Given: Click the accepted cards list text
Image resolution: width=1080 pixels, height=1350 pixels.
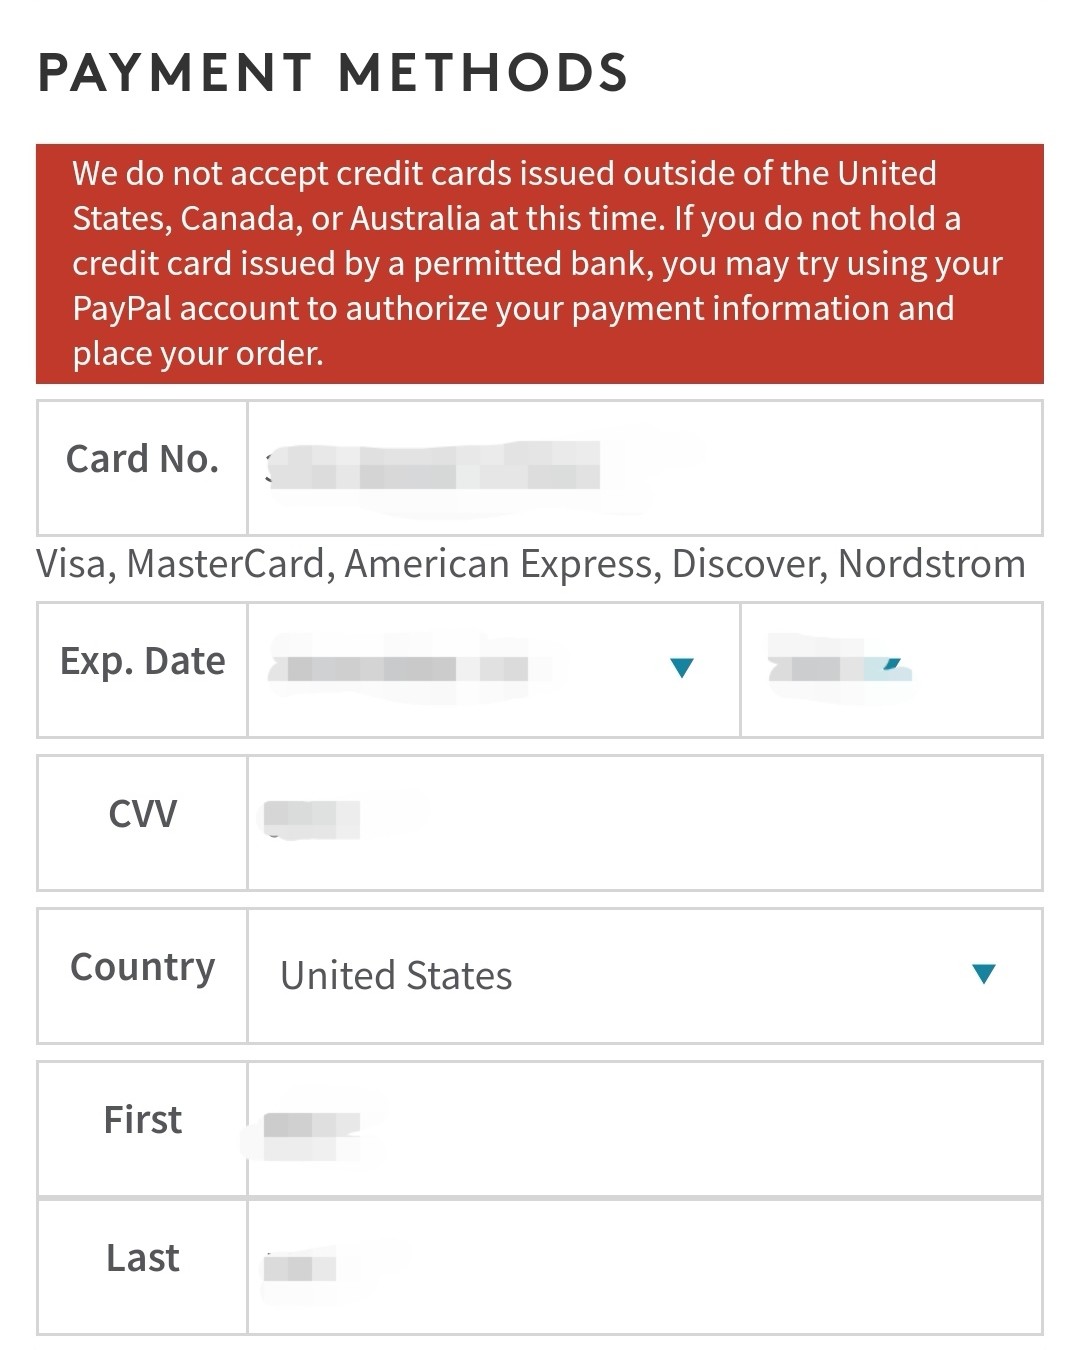Looking at the screenshot, I should click(x=531, y=565).
